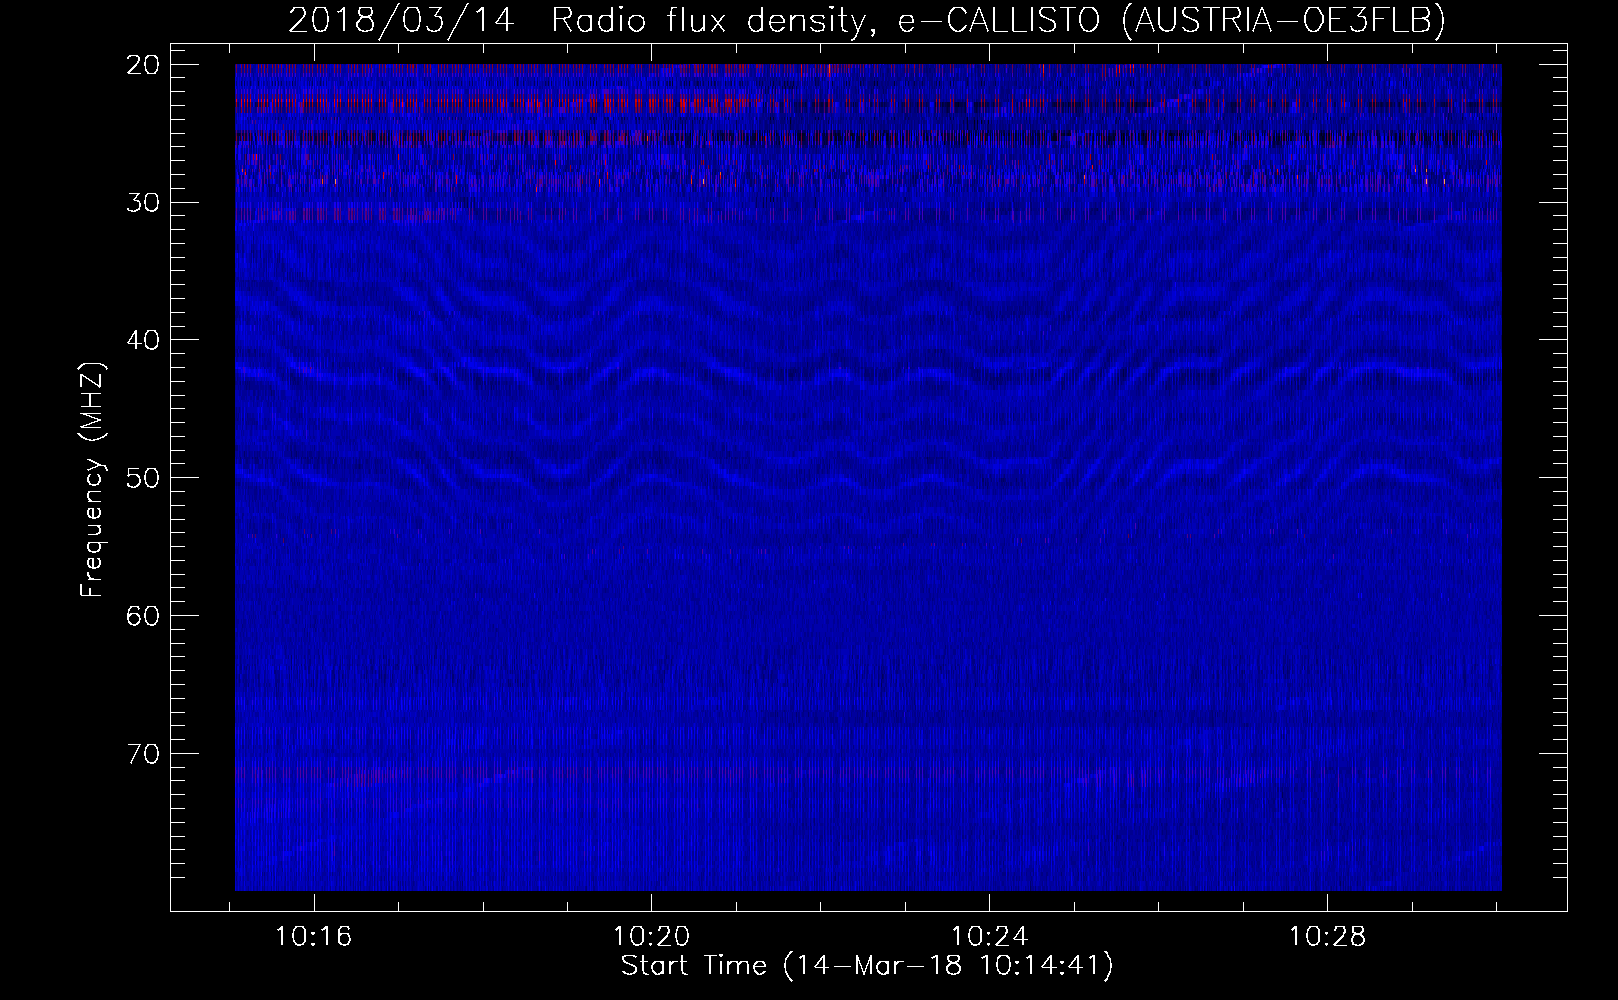Click the 10:16 time axis label
The height and width of the screenshot is (1000, 1618).
coord(314,937)
